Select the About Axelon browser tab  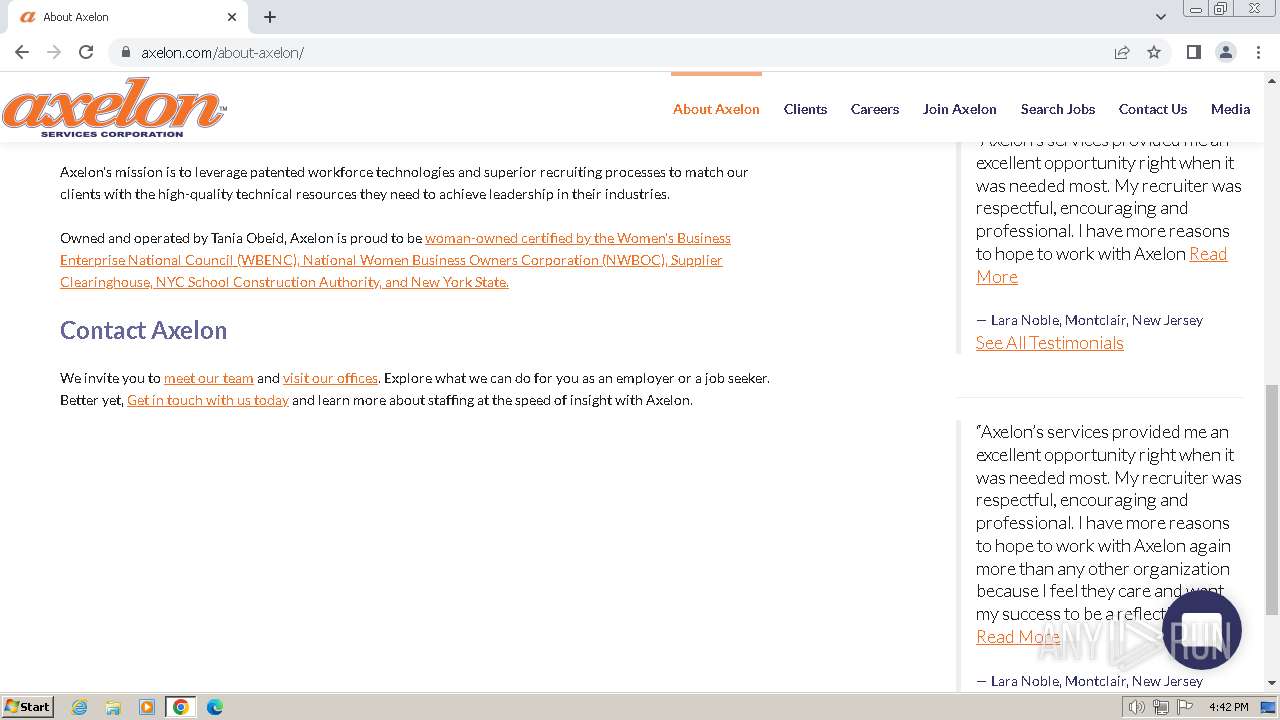click(x=129, y=17)
